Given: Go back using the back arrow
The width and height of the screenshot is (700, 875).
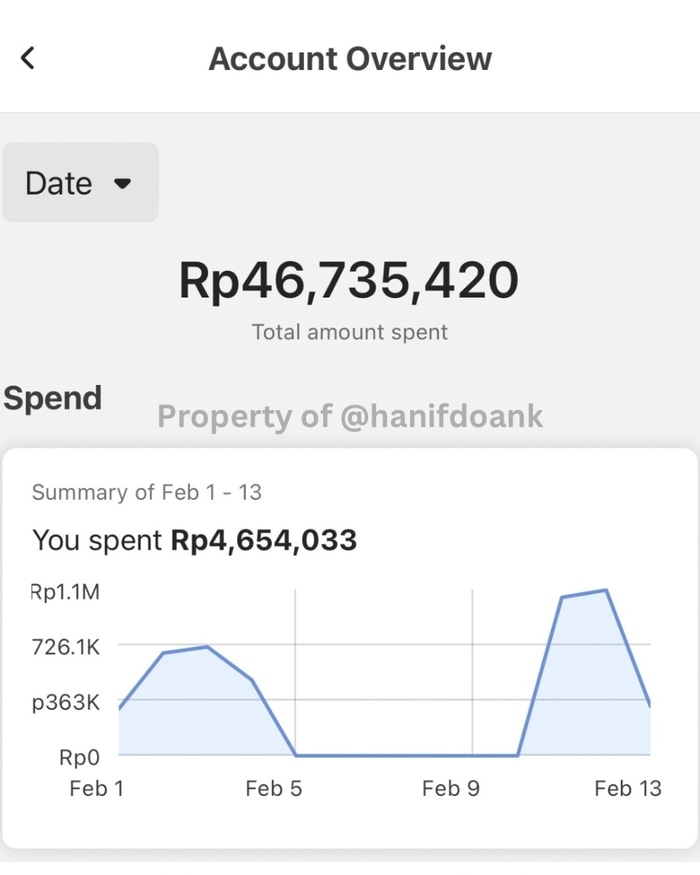Looking at the screenshot, I should point(27,58).
